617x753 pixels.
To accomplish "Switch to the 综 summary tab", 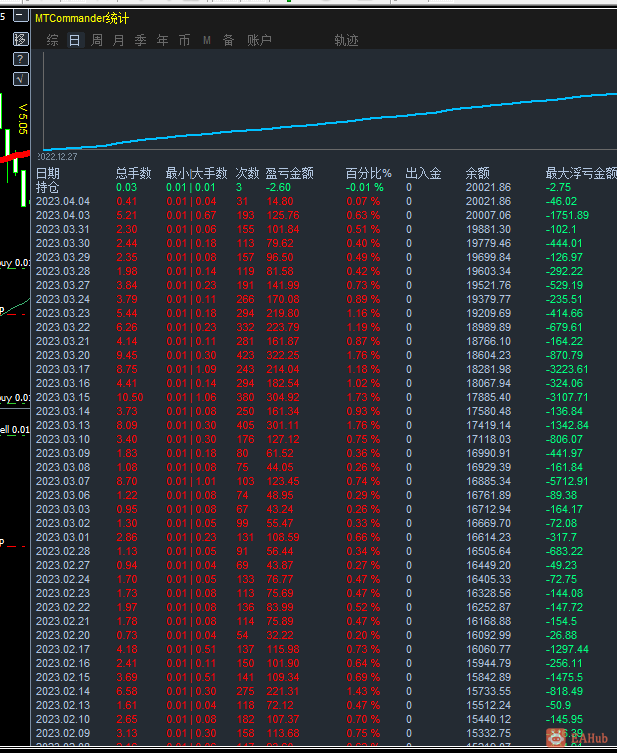I will click(52, 40).
